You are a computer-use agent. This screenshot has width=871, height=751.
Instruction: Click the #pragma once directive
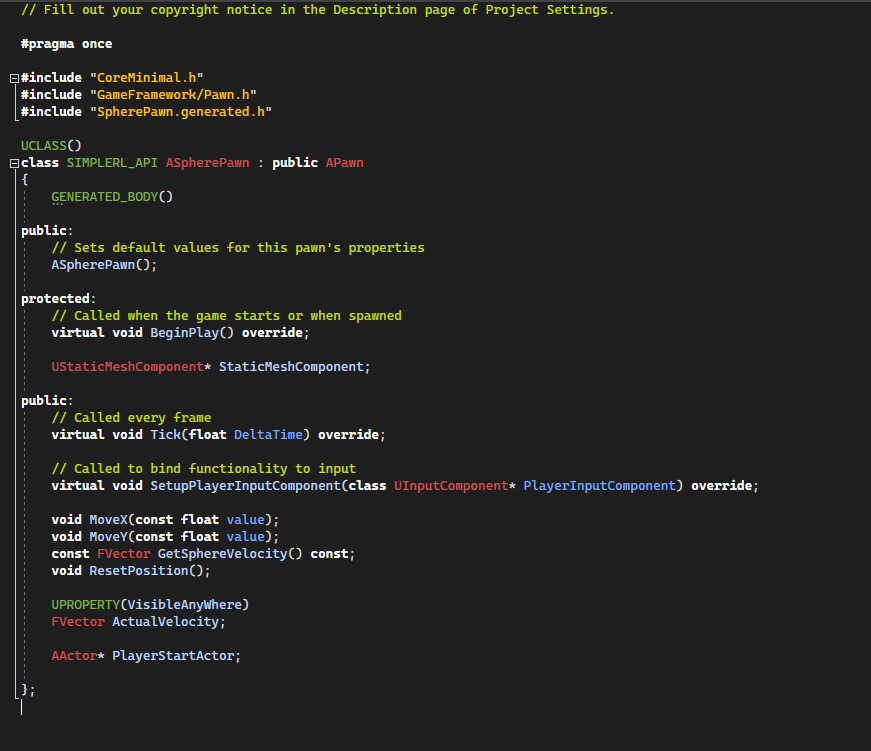coord(67,44)
